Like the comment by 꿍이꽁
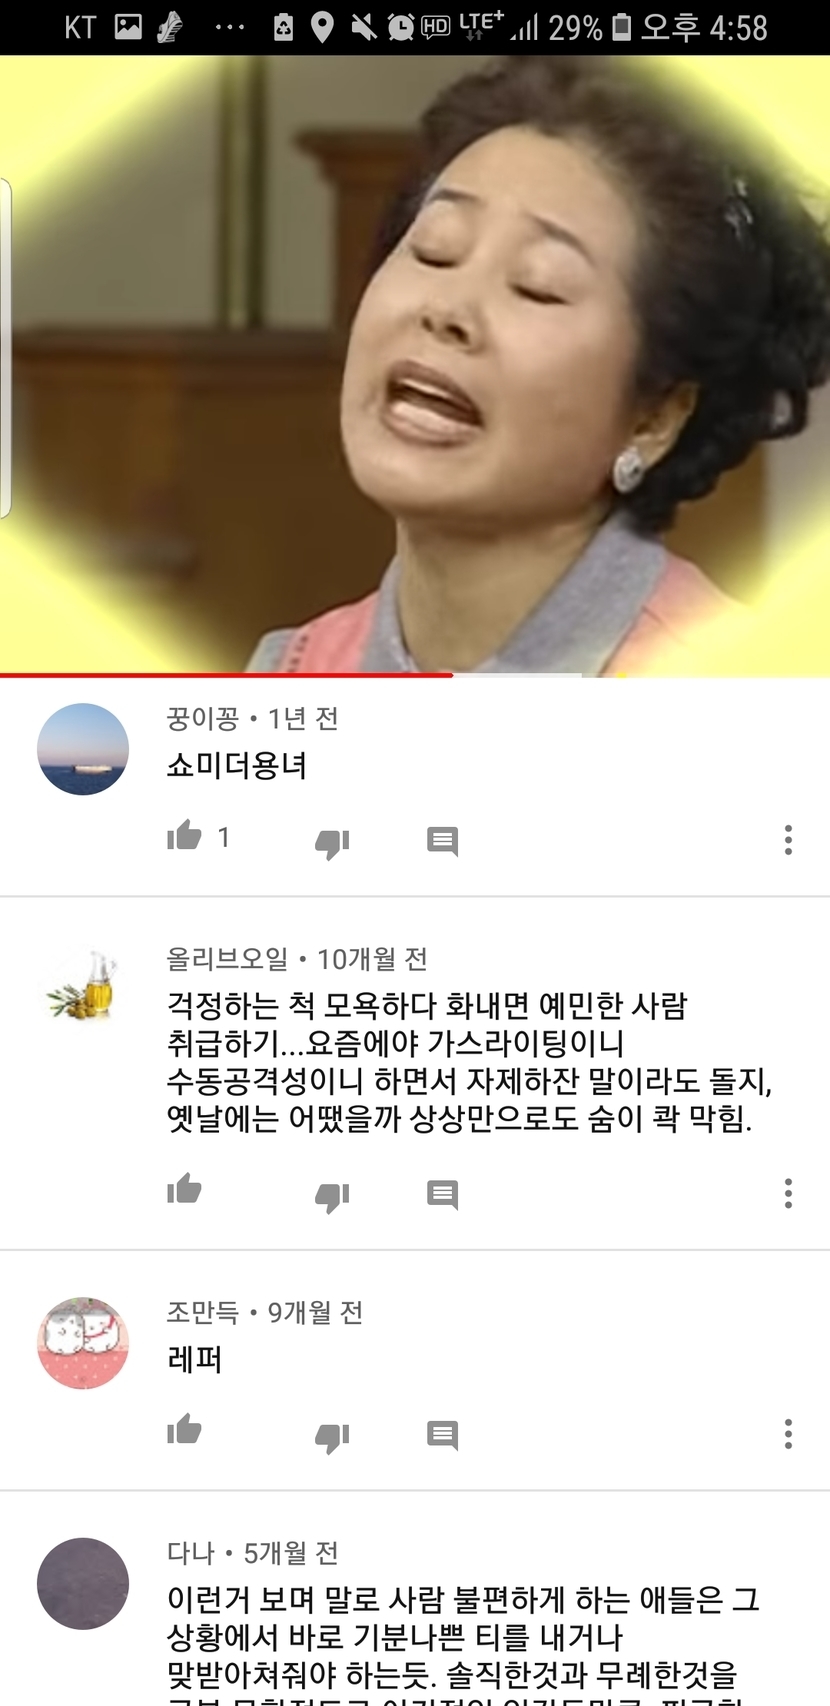The image size is (830, 1706). pos(184,836)
